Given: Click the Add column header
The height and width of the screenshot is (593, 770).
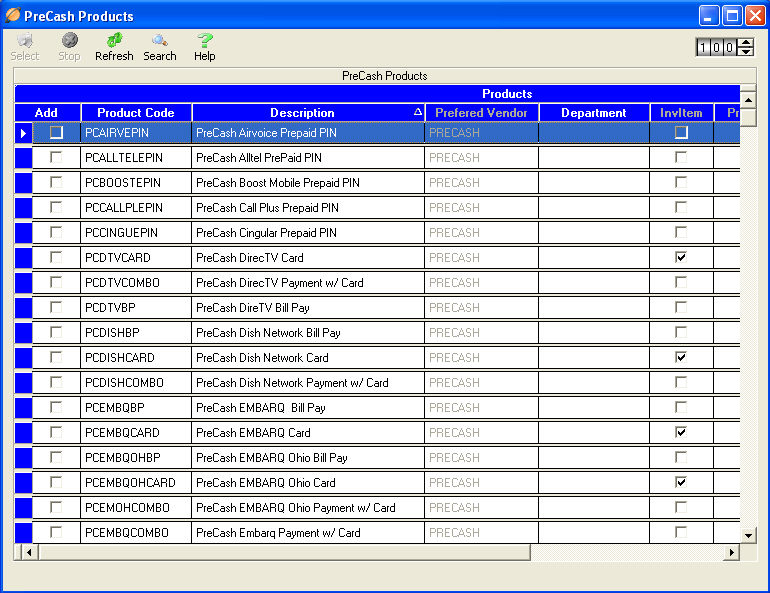Looking at the screenshot, I should click(x=47, y=112).
